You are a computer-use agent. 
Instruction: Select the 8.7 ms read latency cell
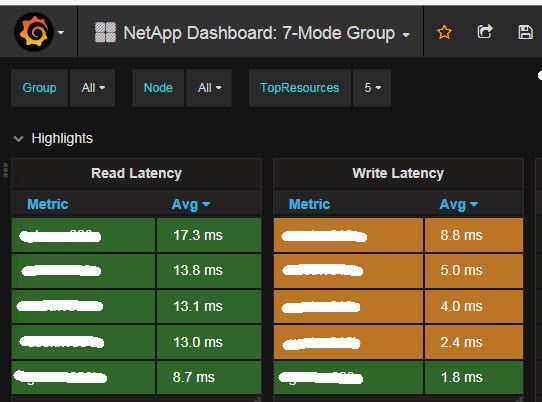[x=209, y=377]
